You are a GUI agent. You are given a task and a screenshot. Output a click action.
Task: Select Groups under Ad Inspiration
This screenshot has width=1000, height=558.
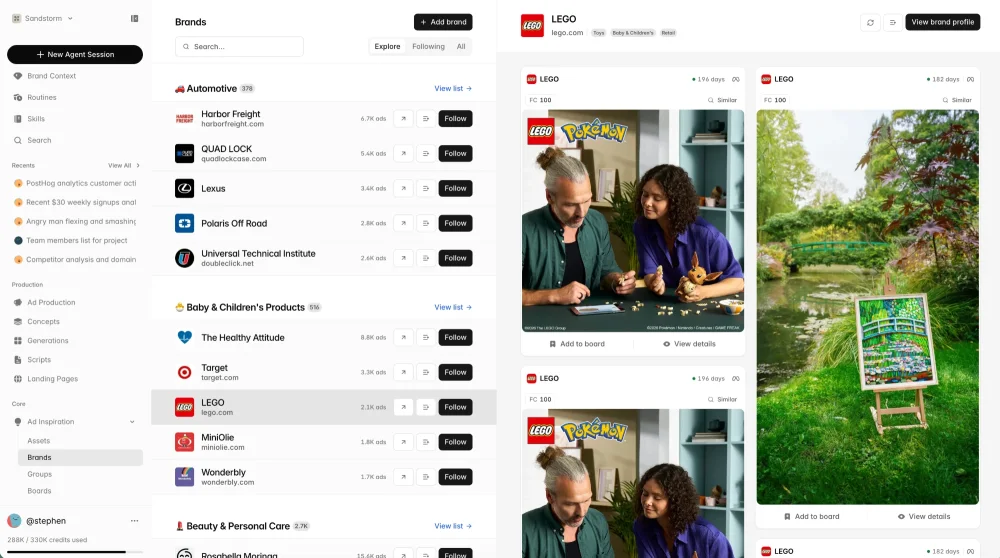click(40, 474)
